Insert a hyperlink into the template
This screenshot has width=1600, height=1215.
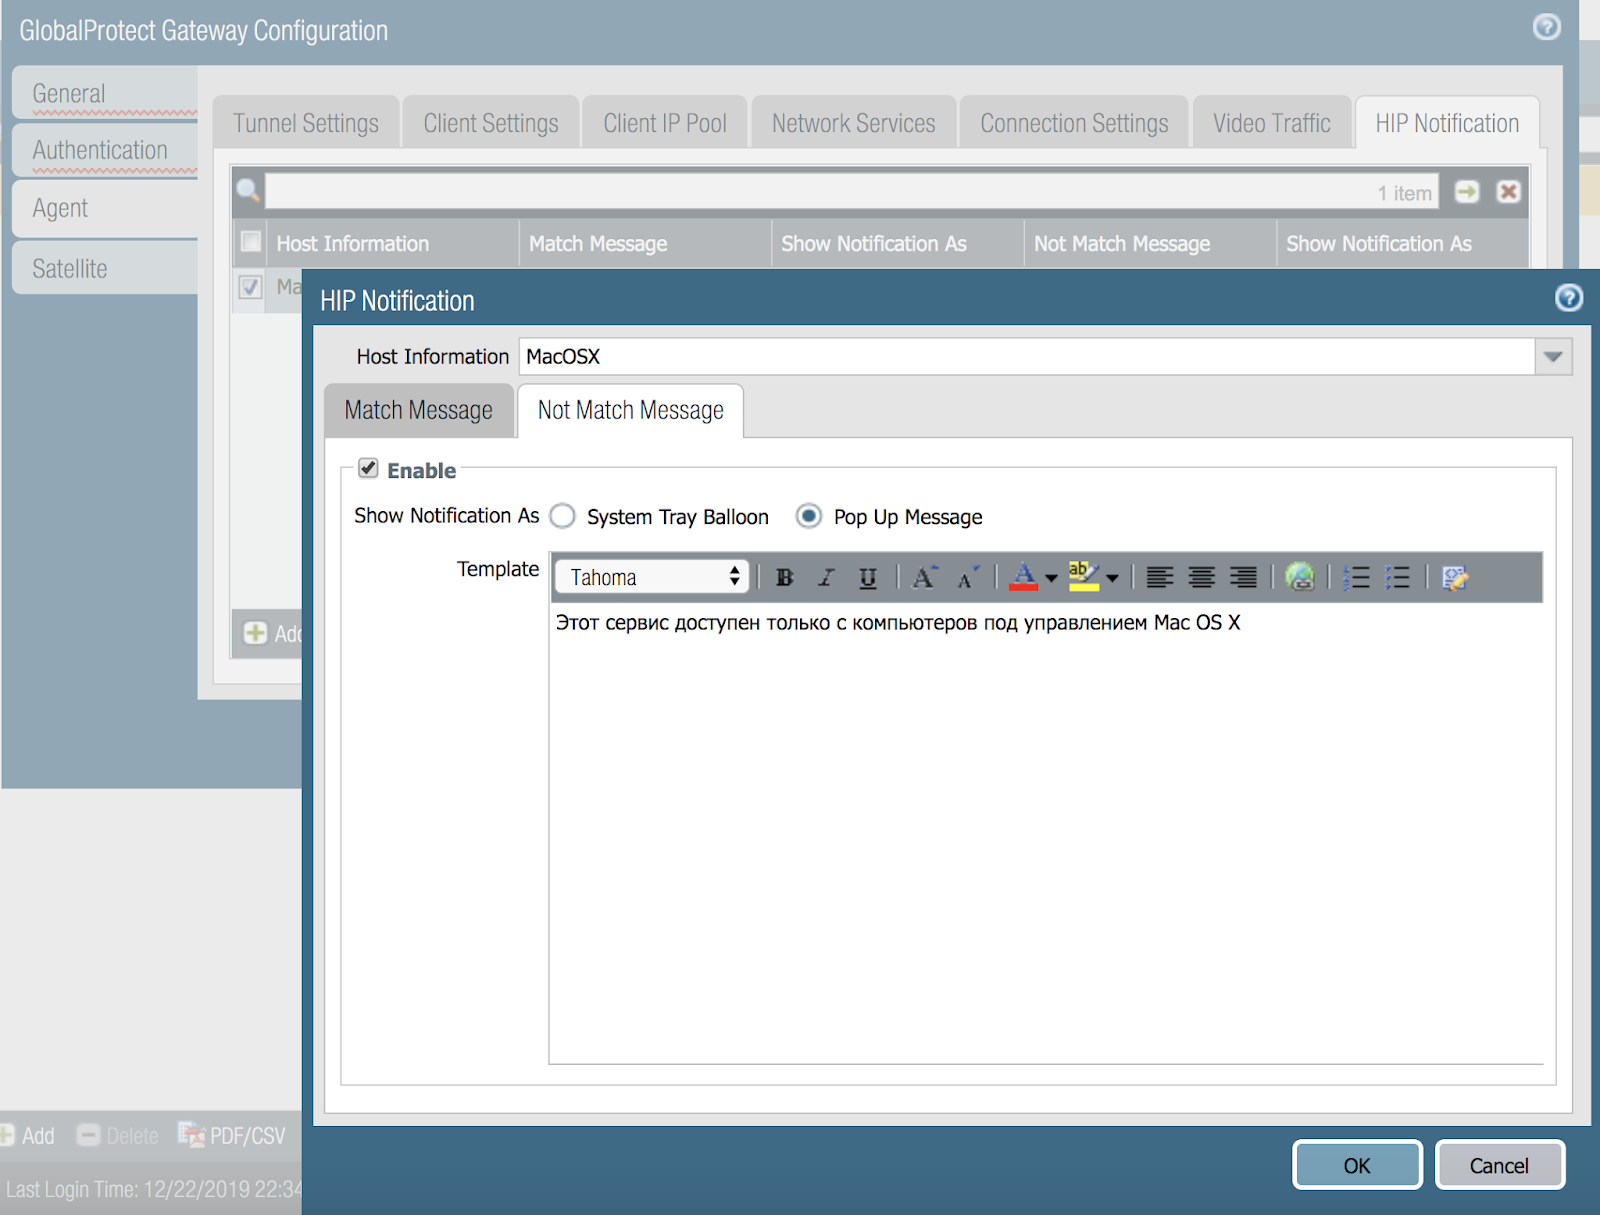[x=1300, y=577]
